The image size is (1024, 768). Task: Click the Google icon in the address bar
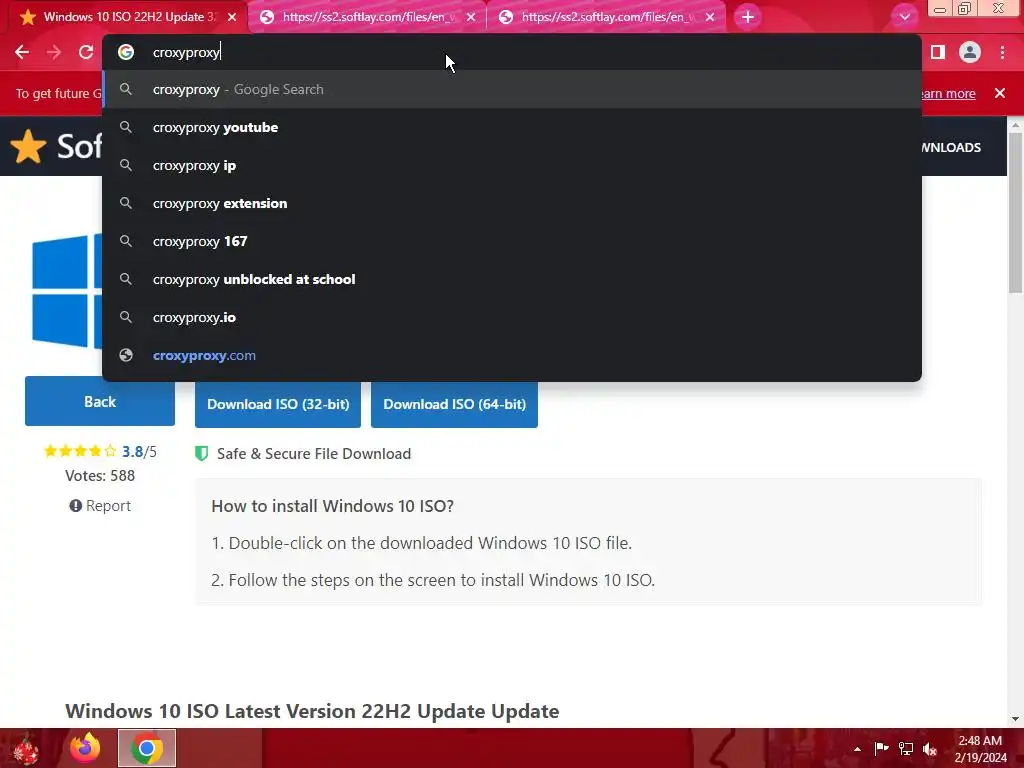(126, 52)
